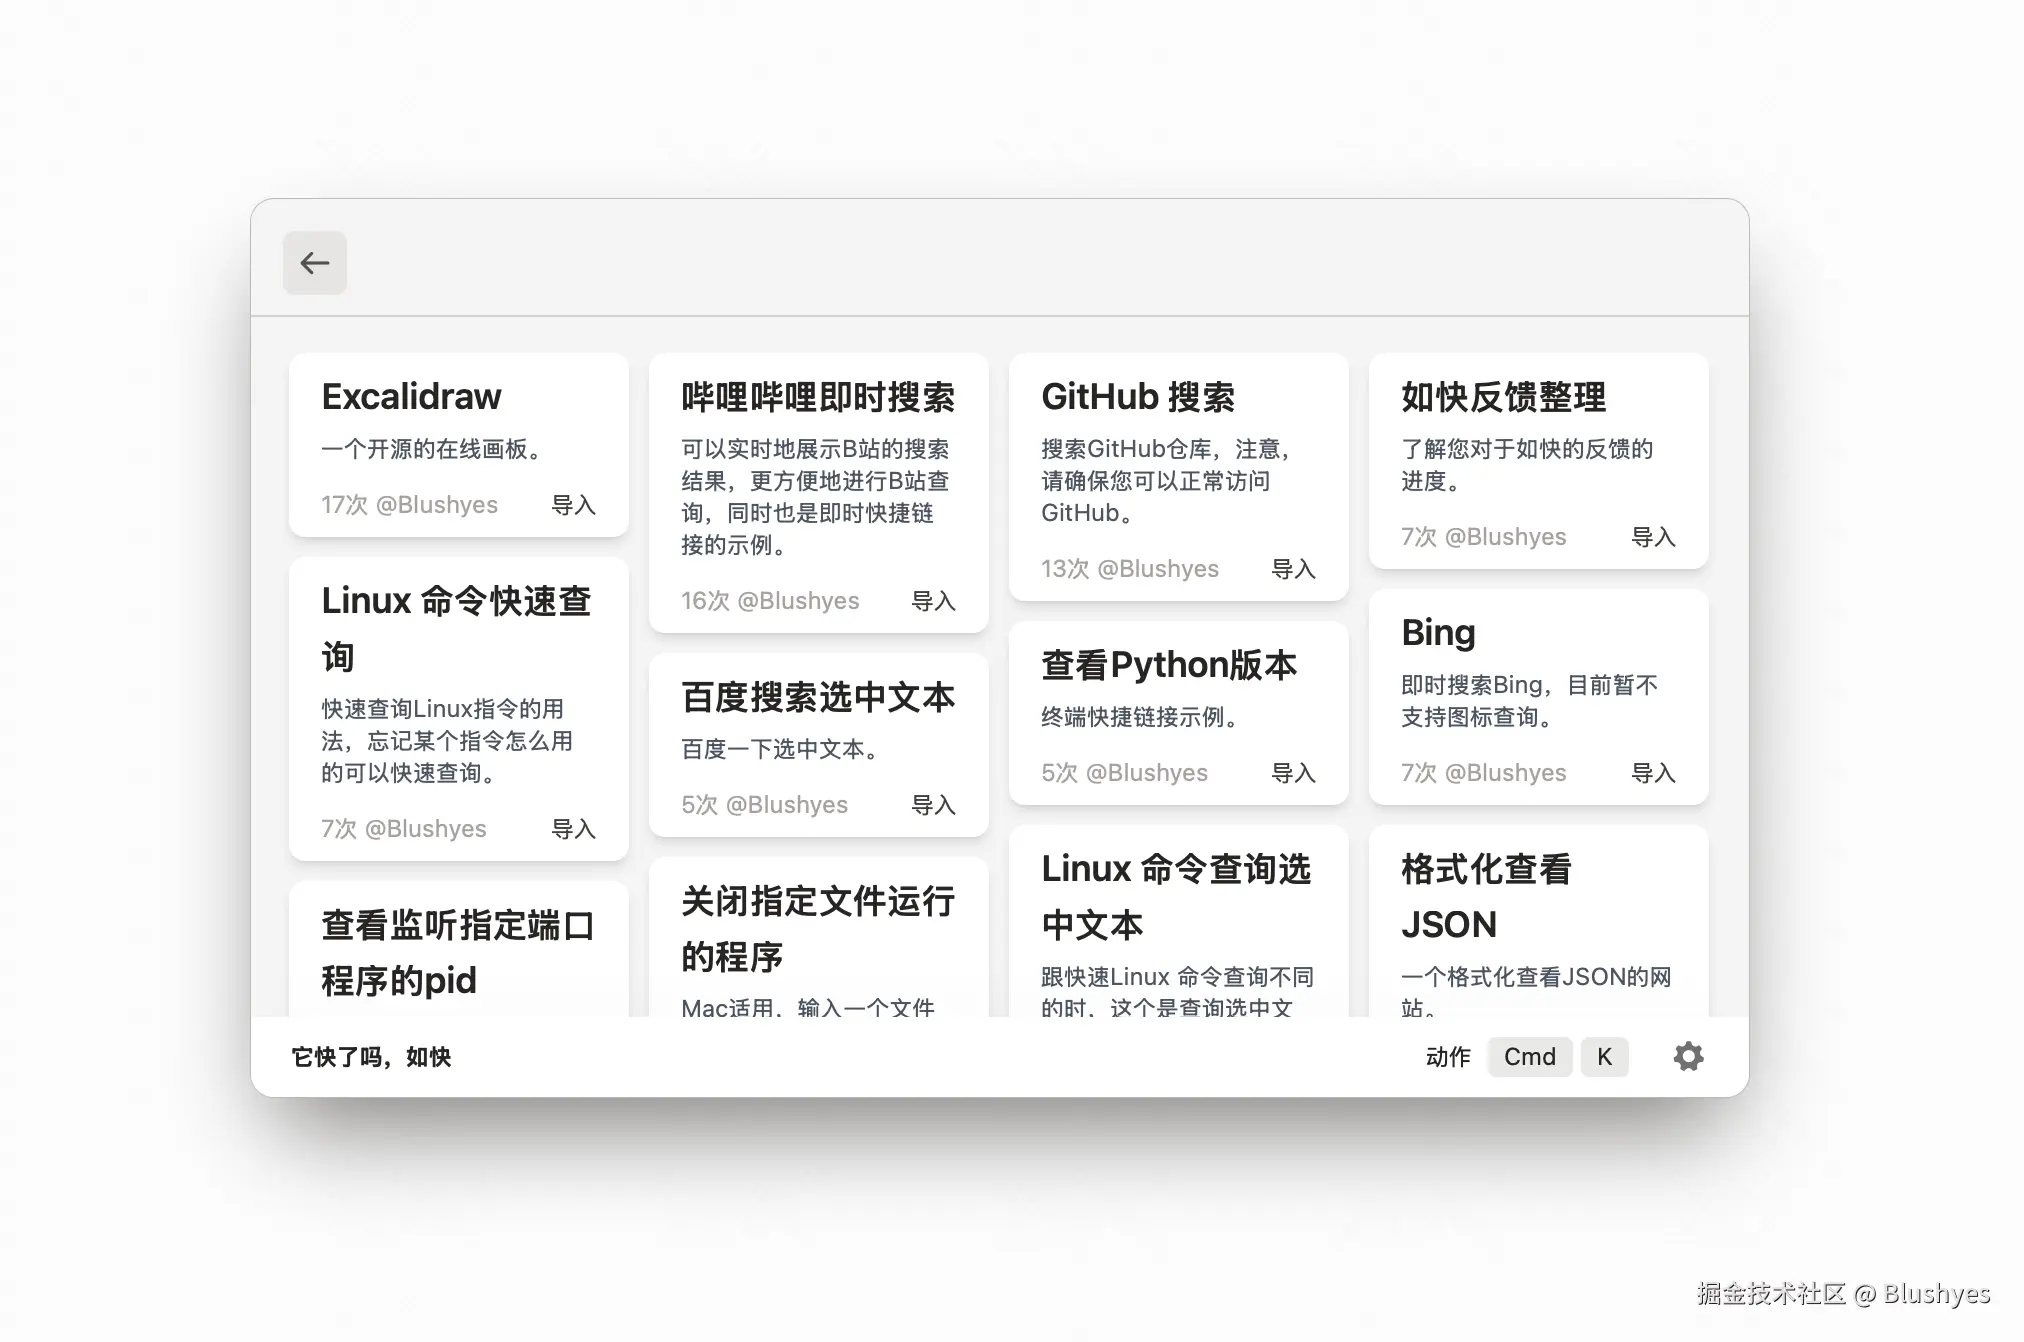Import the Bing shortcut

(x=1653, y=773)
